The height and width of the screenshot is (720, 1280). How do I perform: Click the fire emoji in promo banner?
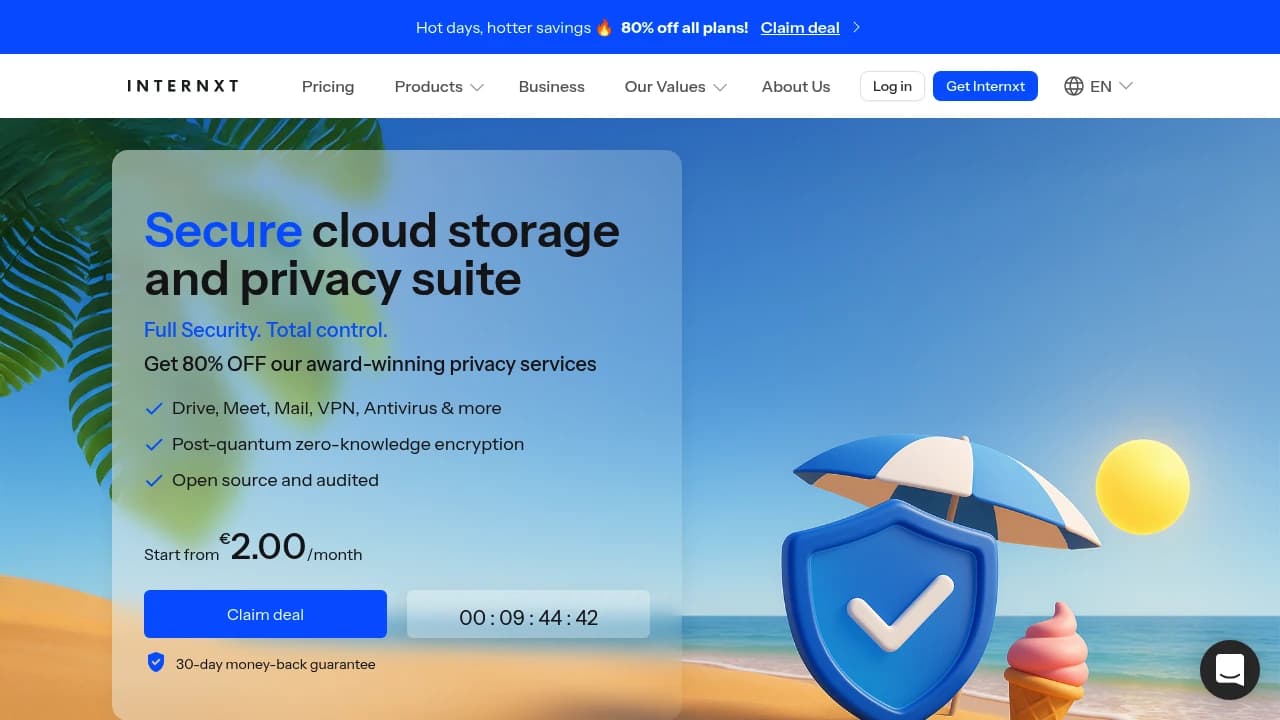tap(604, 28)
